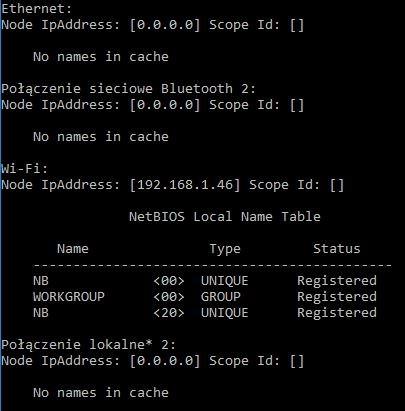Click the <00> suffix in WORKGROUP row

169,297
